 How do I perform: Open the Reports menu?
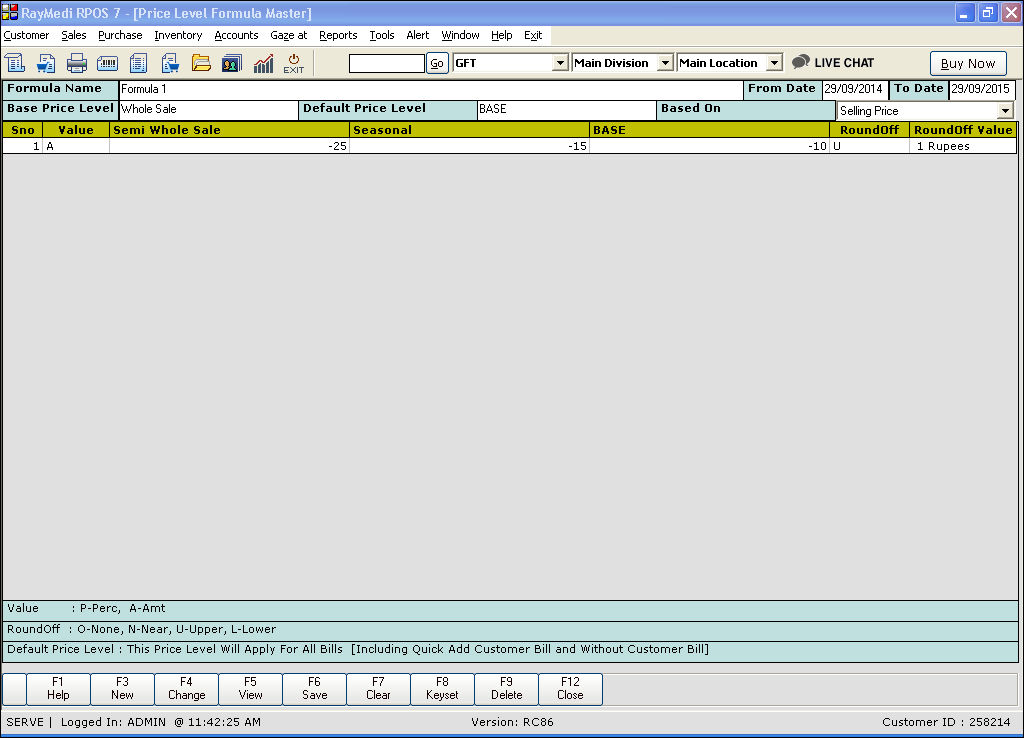click(338, 35)
